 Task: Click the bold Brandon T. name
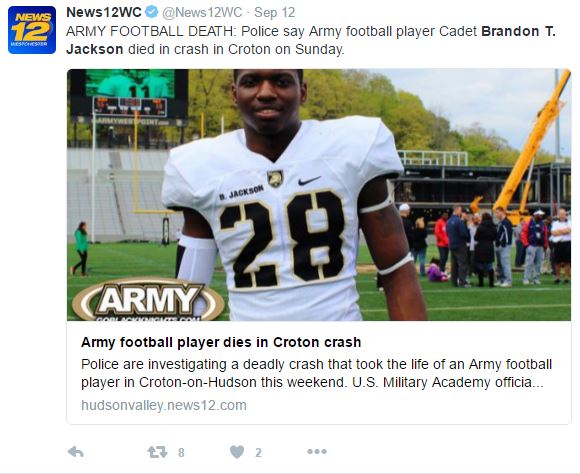(519, 31)
